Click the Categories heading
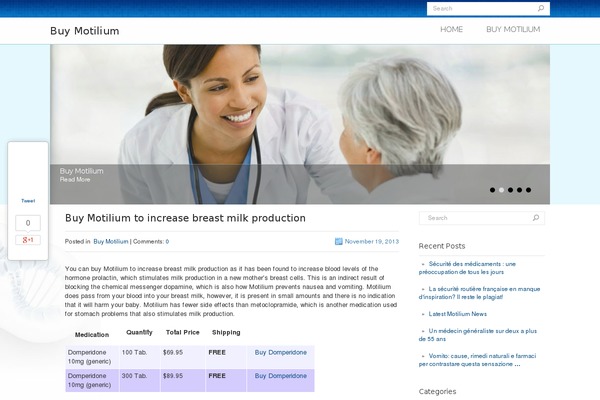600x400 pixels. (x=437, y=392)
